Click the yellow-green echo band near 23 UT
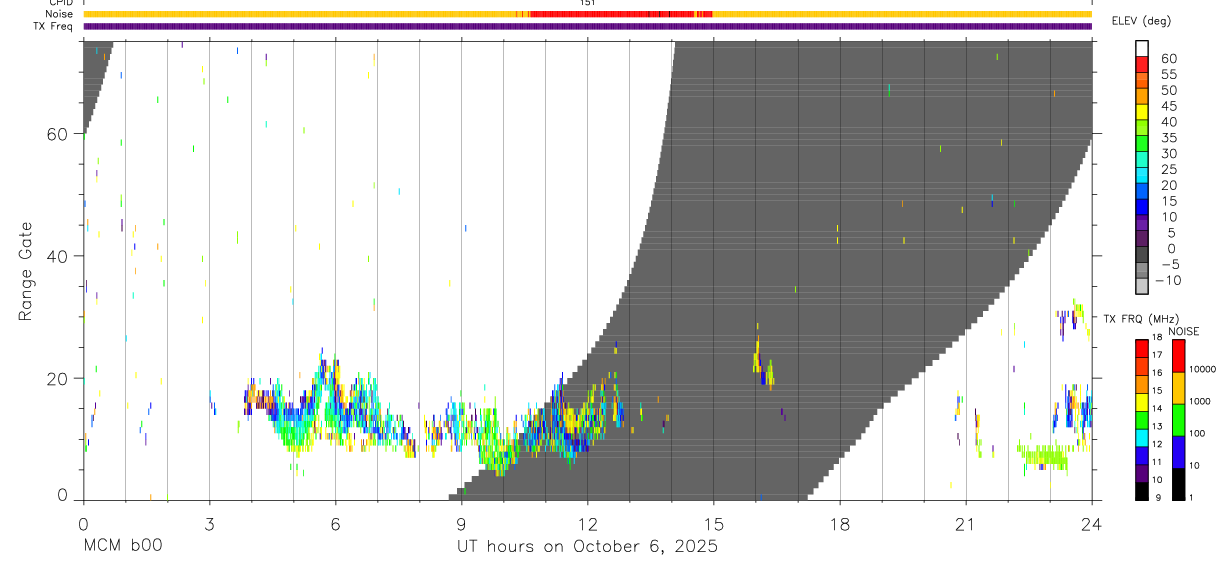 pos(1043,458)
